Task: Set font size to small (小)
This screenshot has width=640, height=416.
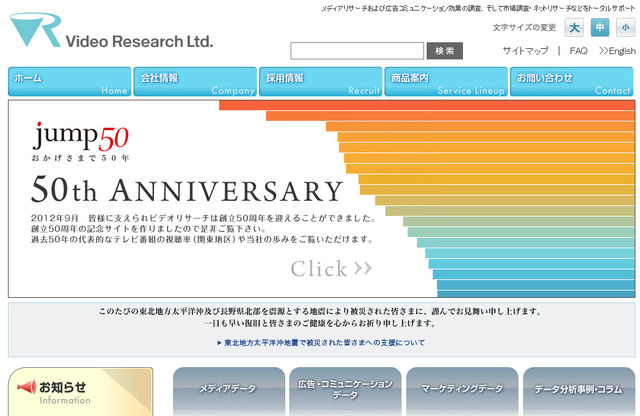Action: (x=623, y=28)
